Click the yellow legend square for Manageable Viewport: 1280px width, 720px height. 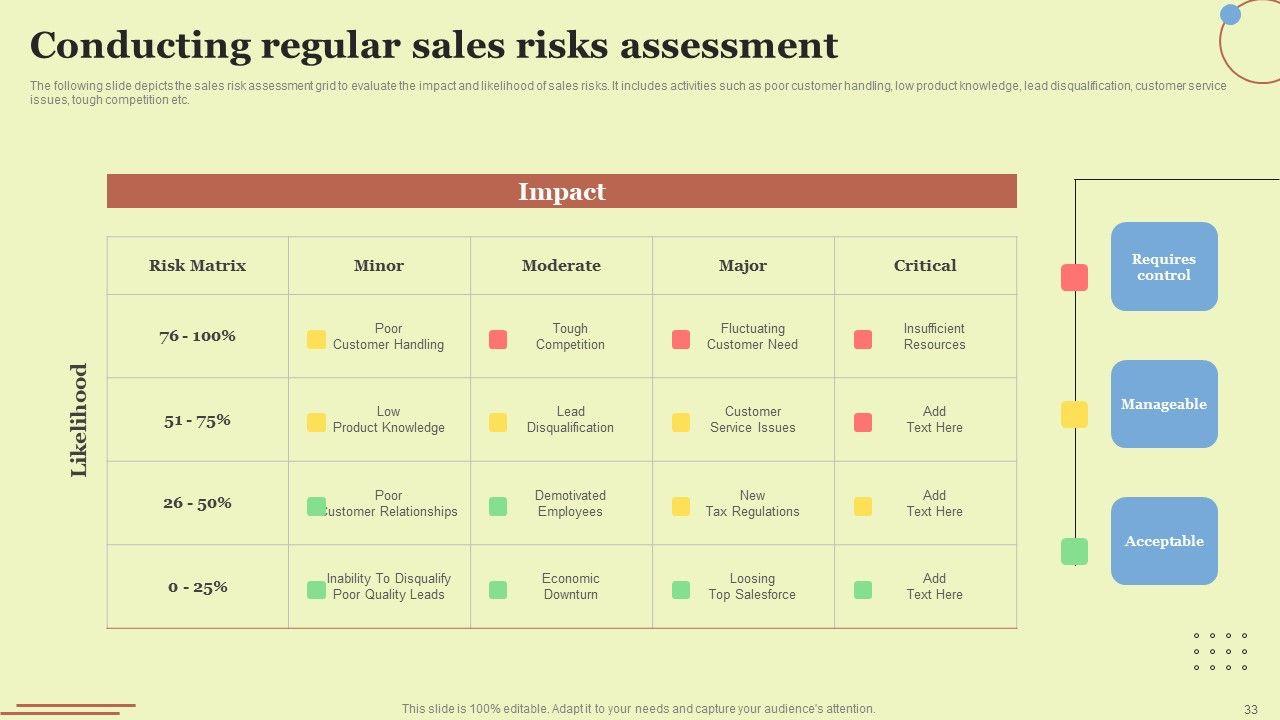pos(1074,414)
